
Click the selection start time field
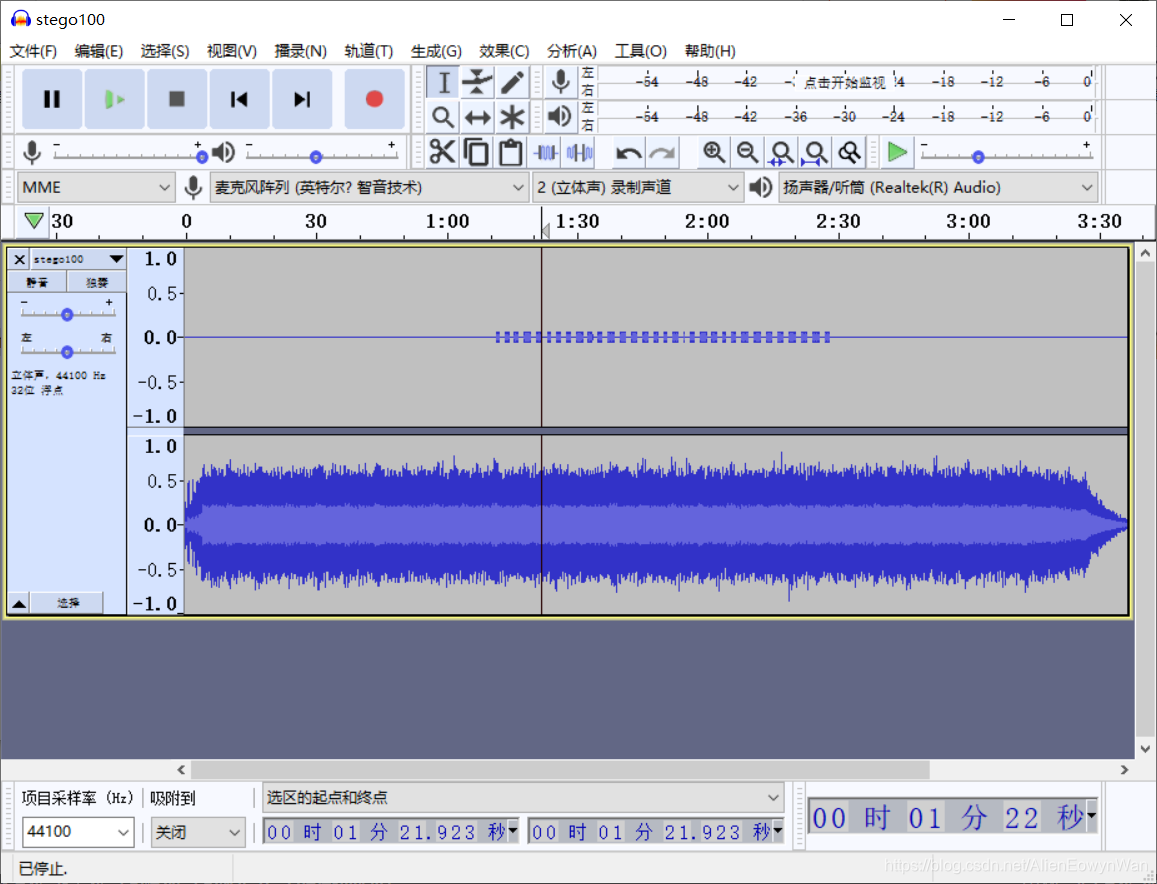tap(391, 832)
